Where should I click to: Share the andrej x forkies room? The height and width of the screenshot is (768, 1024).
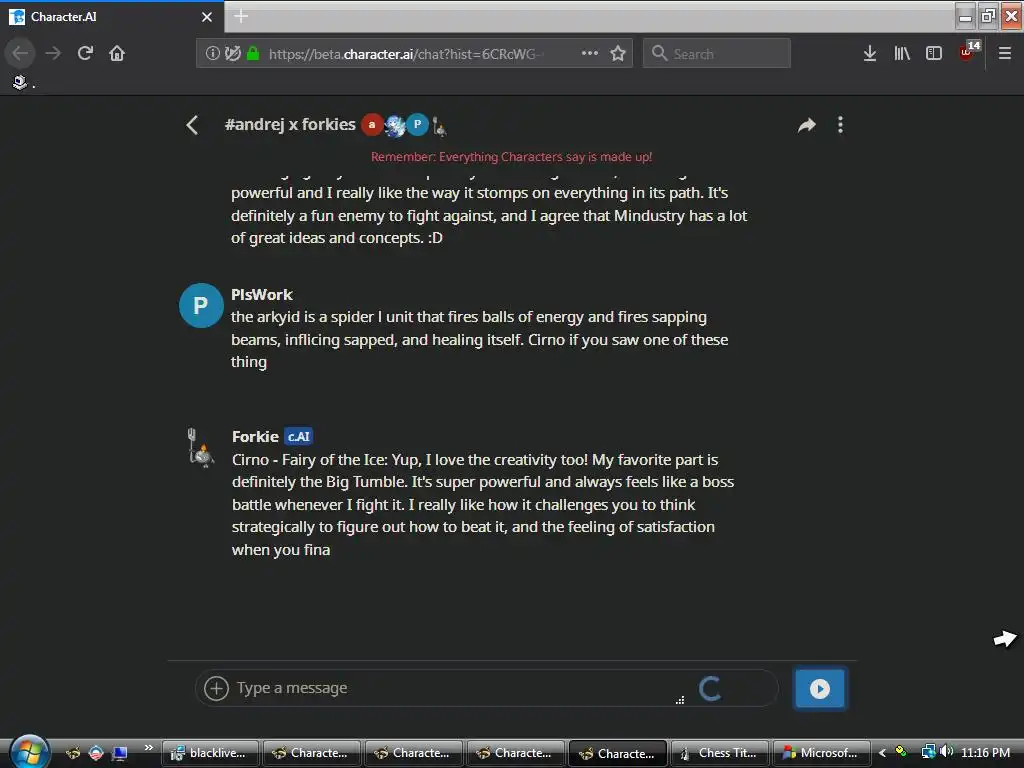click(807, 125)
